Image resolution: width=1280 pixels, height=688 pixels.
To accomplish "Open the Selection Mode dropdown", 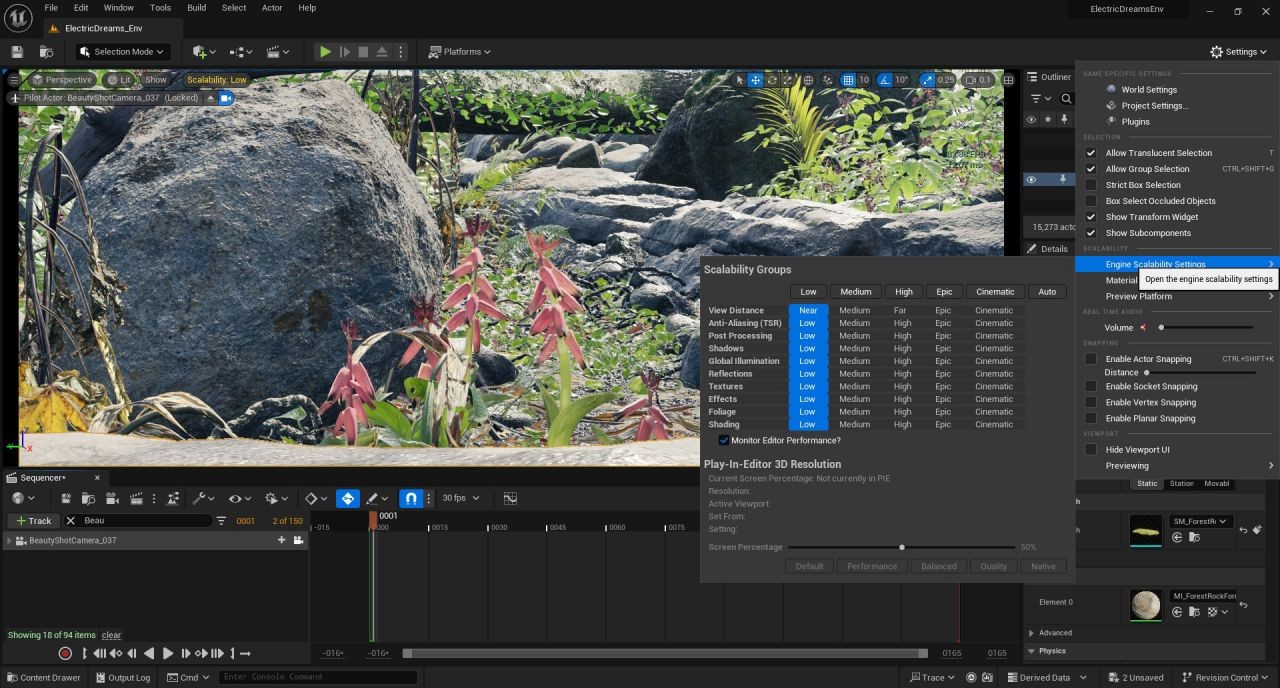I will [x=124, y=52].
